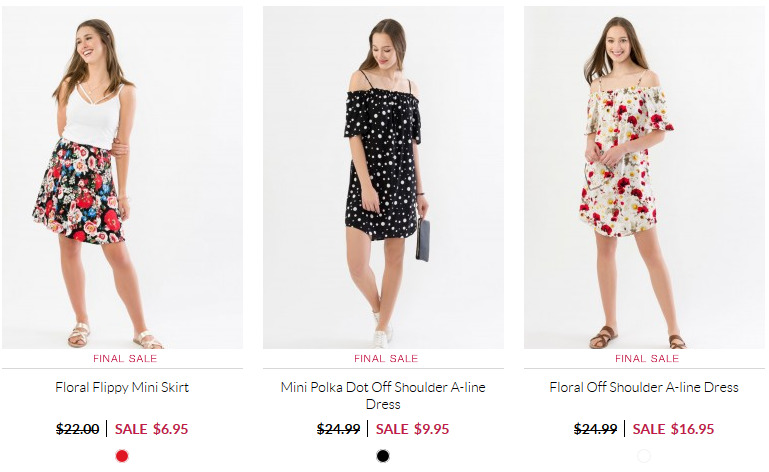Click the crossed-out $24.99 price under polka dot dress

pos(338,429)
